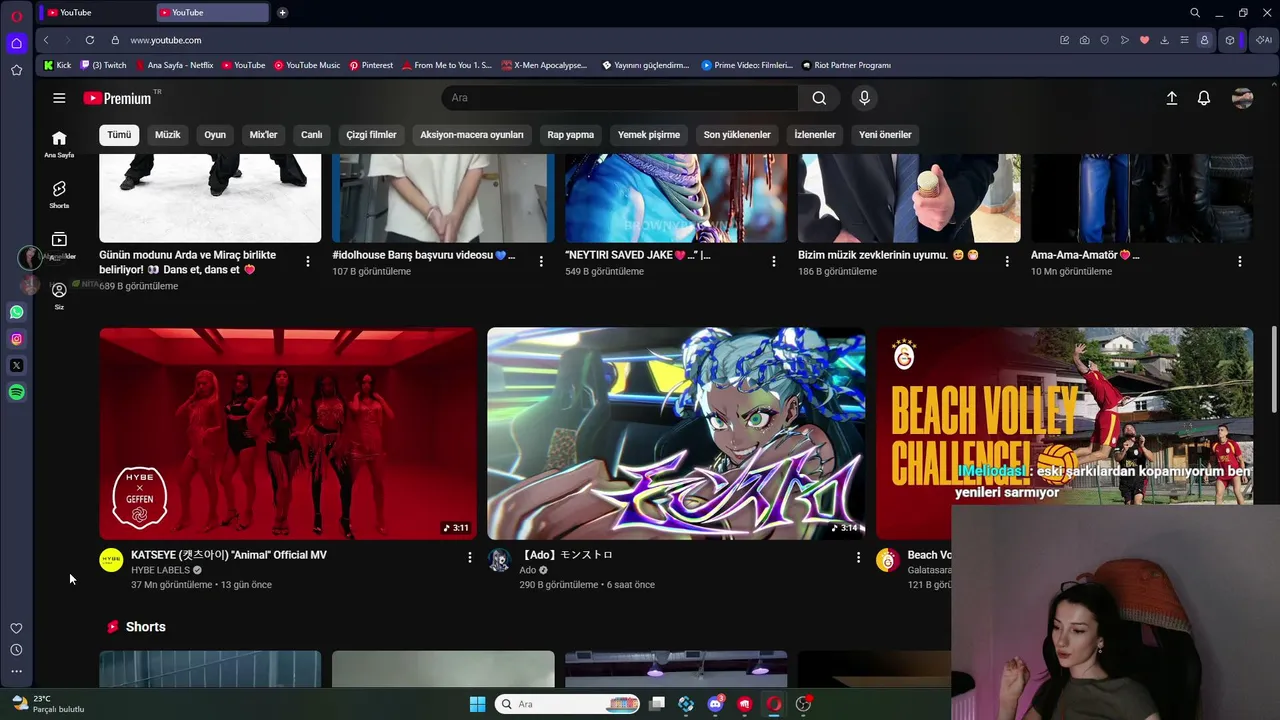Open the Kick bookmark
The height and width of the screenshot is (720, 1280).
coord(57,65)
